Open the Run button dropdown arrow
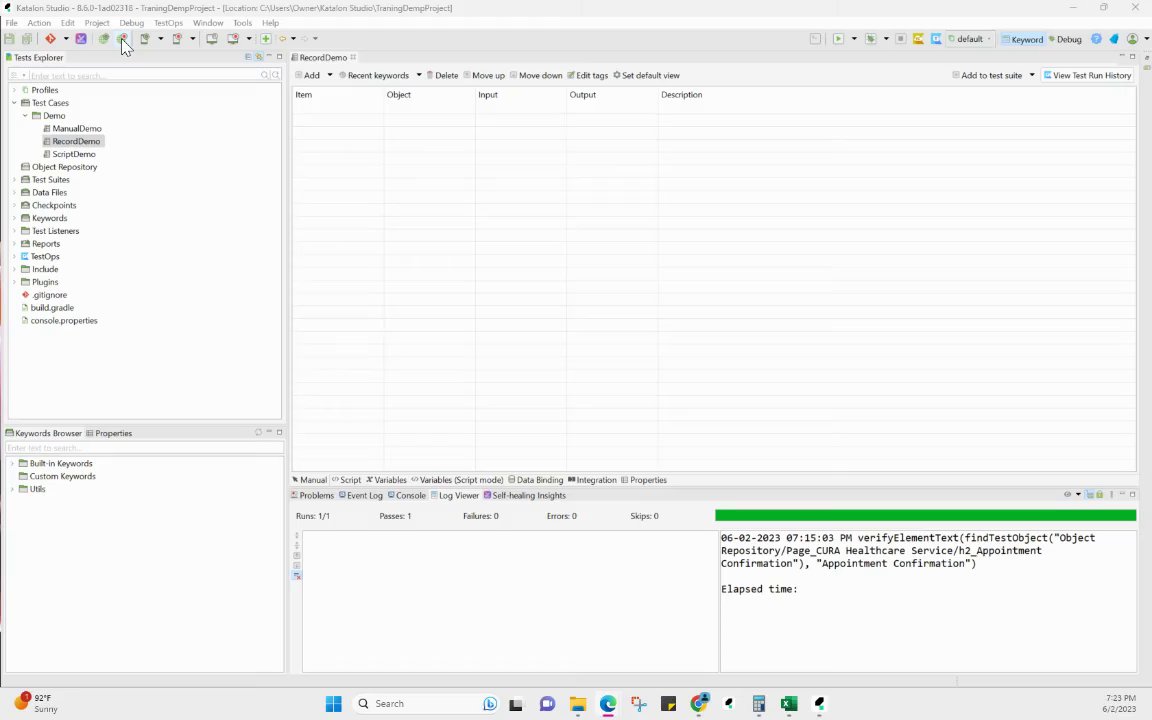This screenshot has width=1152, height=720. coord(854,39)
